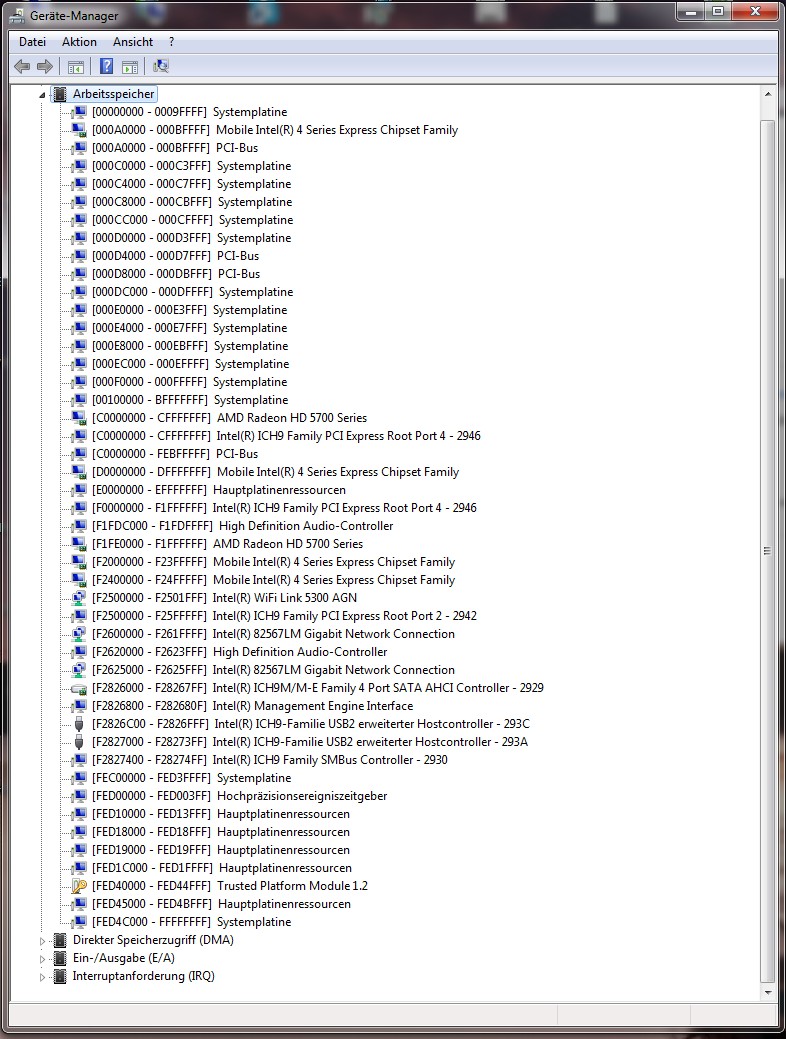
Task: Select [FED45000 - FED4BFFF] Hauptplatinenressourcen
Action: coord(221,904)
